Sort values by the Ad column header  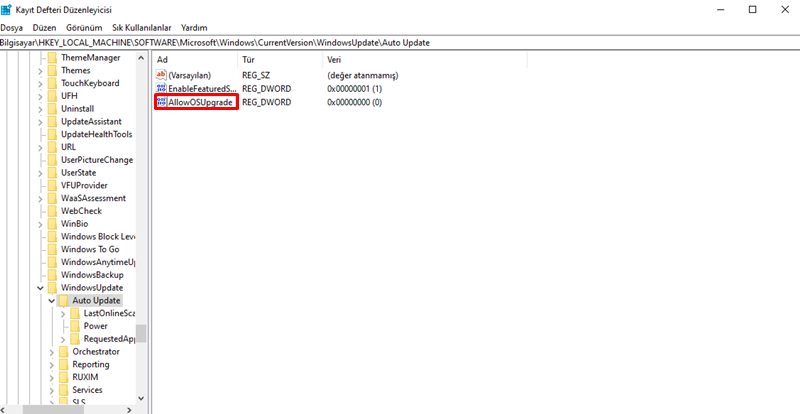(195, 60)
